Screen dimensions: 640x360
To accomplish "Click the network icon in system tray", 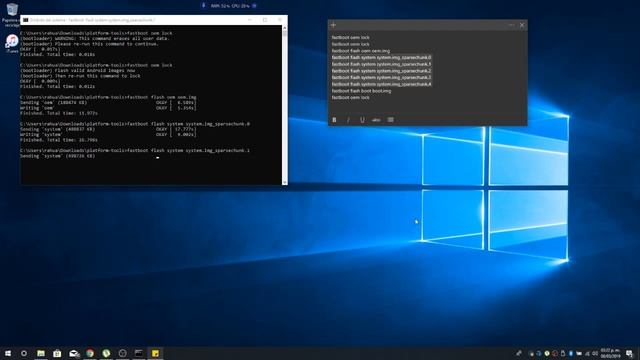I will pos(587,353).
